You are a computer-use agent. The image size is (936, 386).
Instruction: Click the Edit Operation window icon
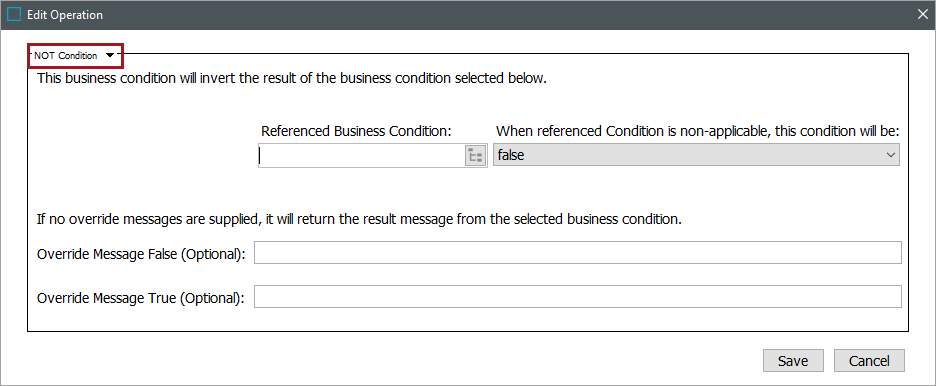[x=14, y=15]
